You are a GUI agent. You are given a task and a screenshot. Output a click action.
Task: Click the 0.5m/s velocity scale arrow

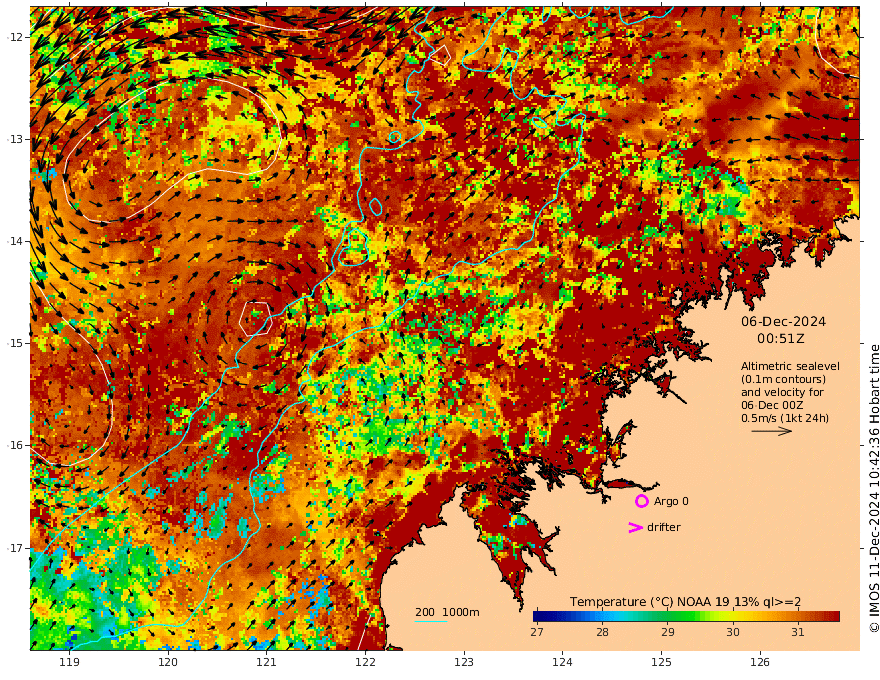point(772,431)
